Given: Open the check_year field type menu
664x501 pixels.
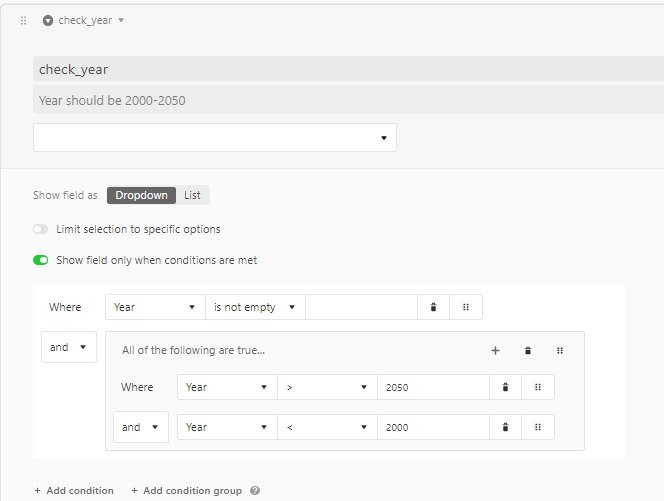Looking at the screenshot, I should coord(84,20).
